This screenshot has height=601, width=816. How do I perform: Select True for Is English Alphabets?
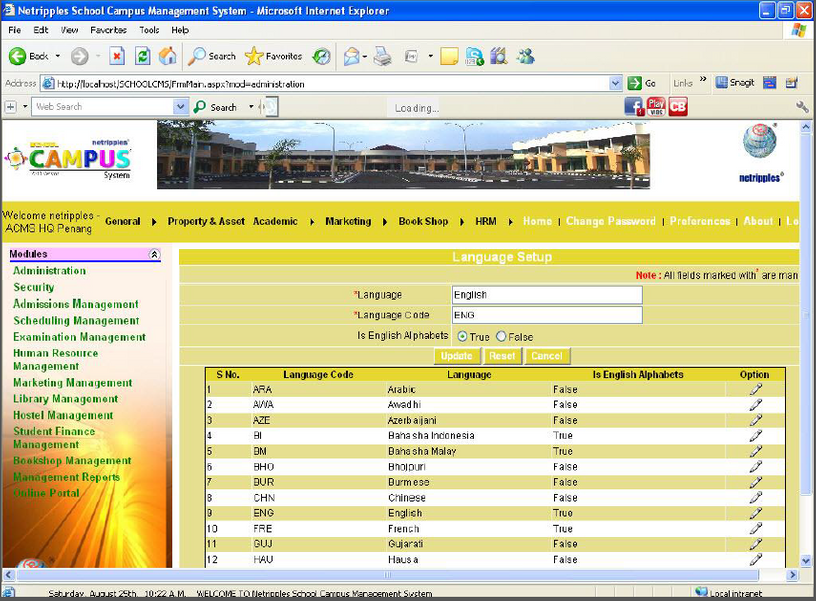coord(462,337)
